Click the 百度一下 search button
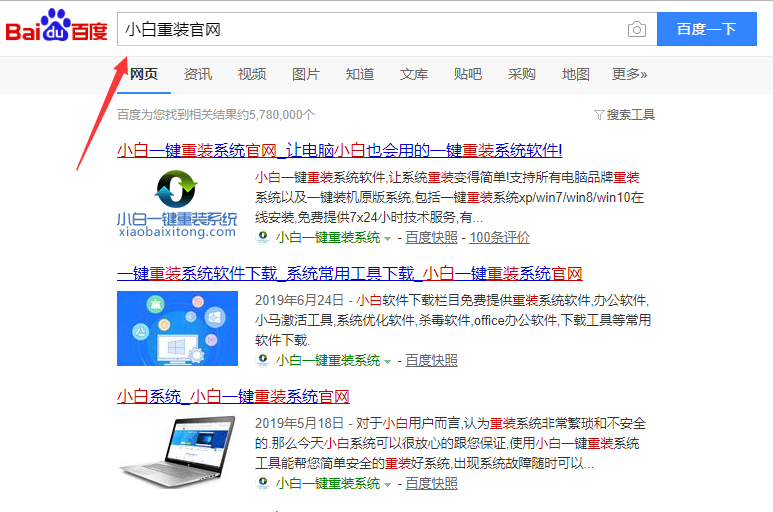 pyautogui.click(x=706, y=29)
